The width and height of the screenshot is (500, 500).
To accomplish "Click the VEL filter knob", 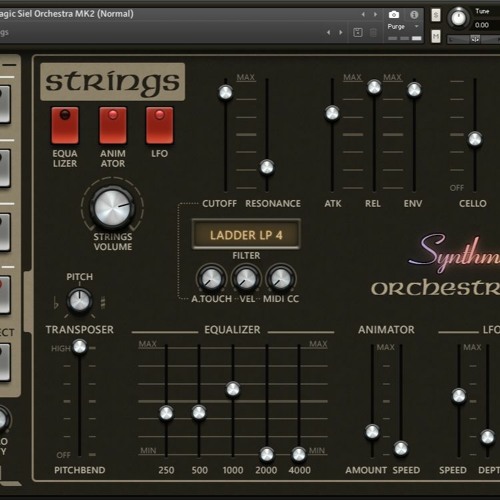I will pos(246,279).
